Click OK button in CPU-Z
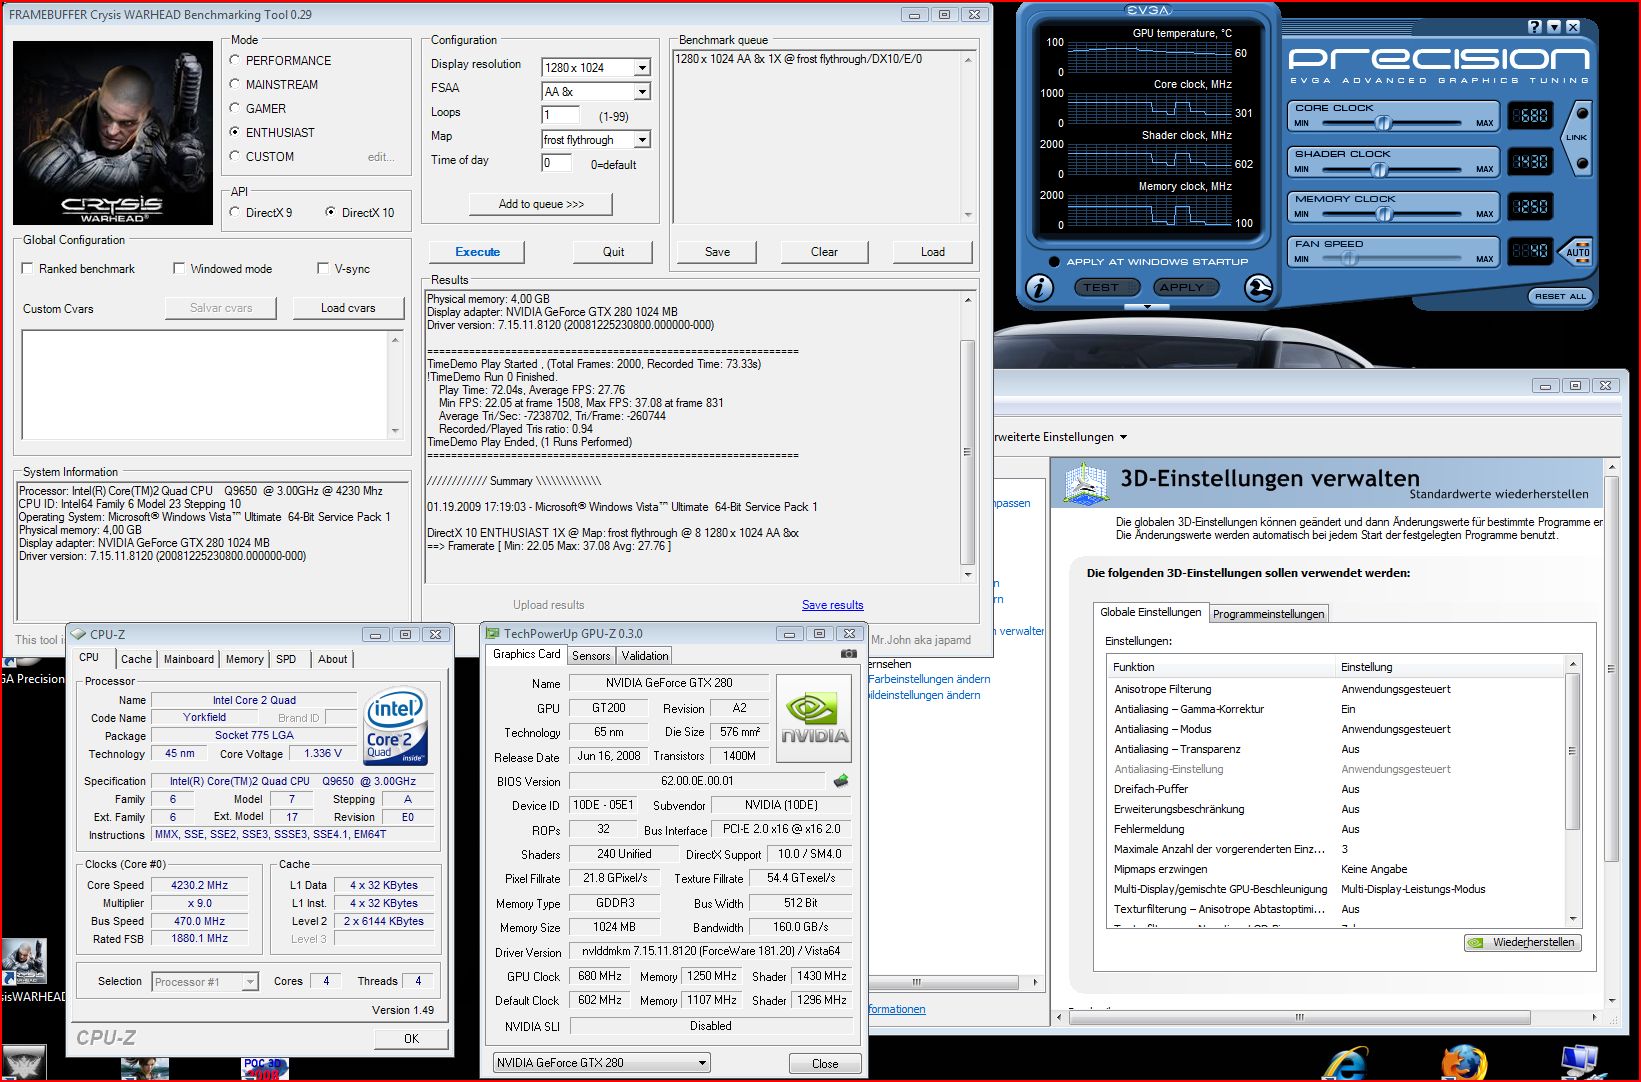Viewport: 1641px width, 1082px height. click(411, 1039)
